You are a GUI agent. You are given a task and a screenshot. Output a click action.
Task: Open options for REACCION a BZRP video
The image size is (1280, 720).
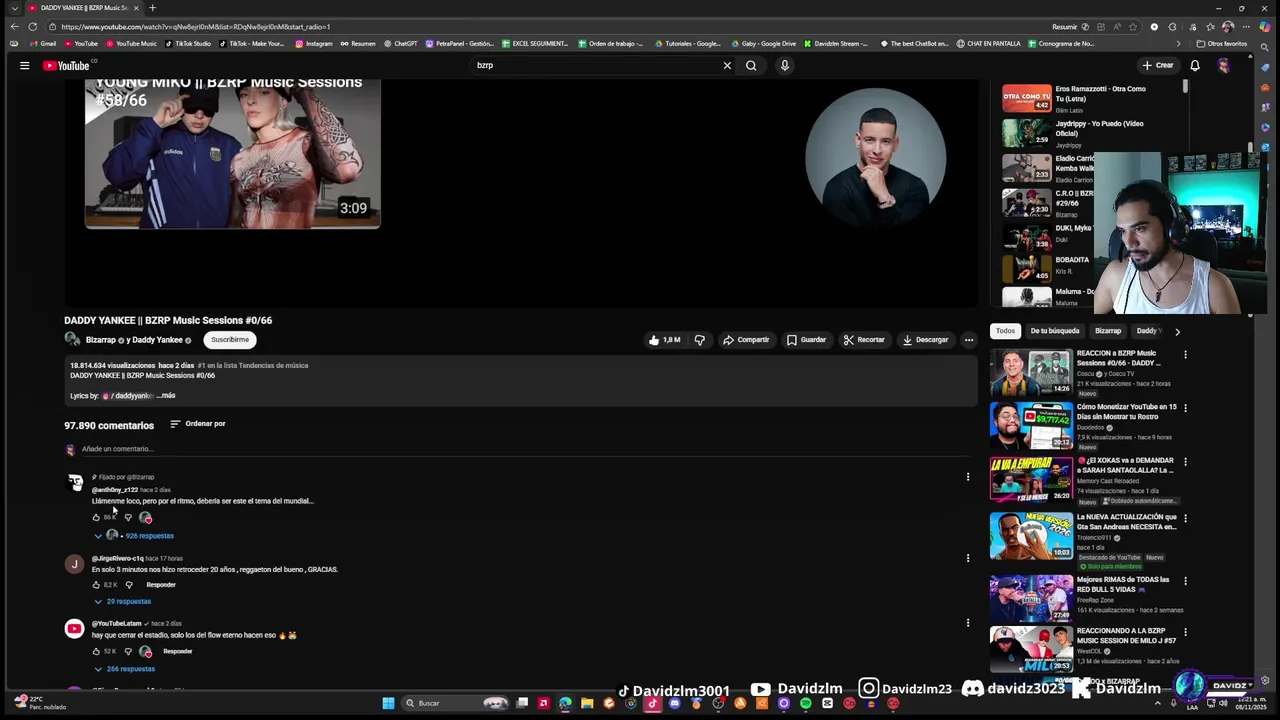[x=1186, y=355]
